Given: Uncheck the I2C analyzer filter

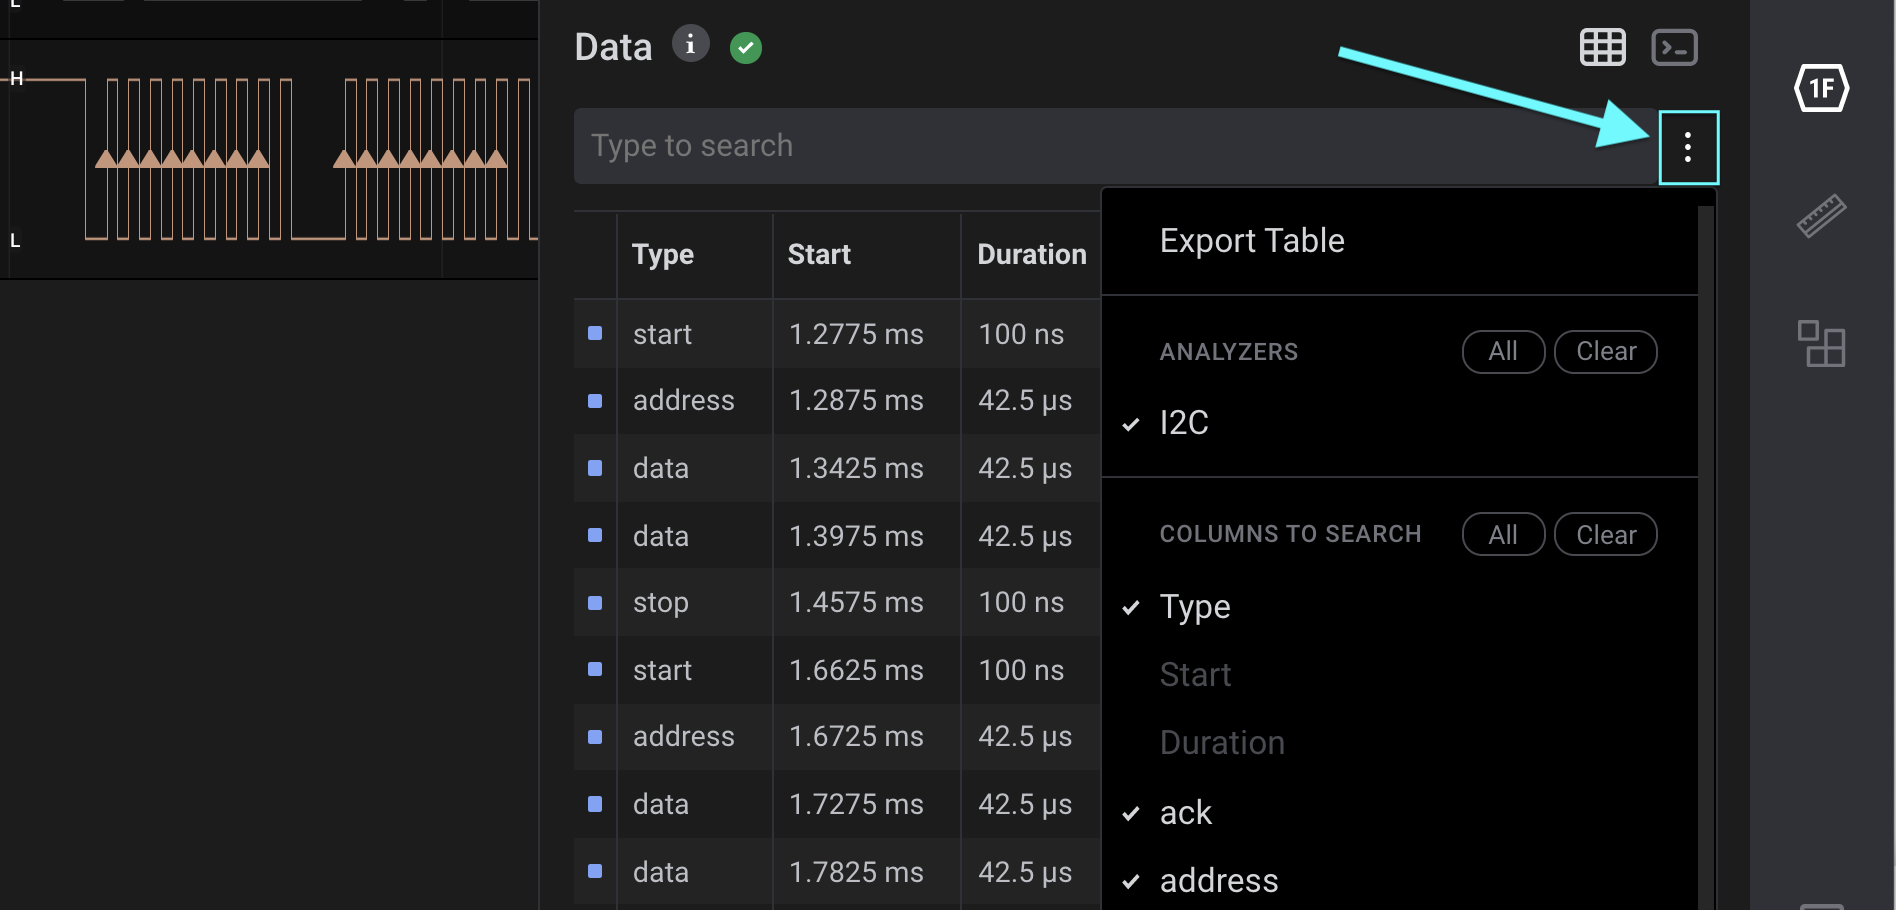Looking at the screenshot, I should (x=1183, y=422).
